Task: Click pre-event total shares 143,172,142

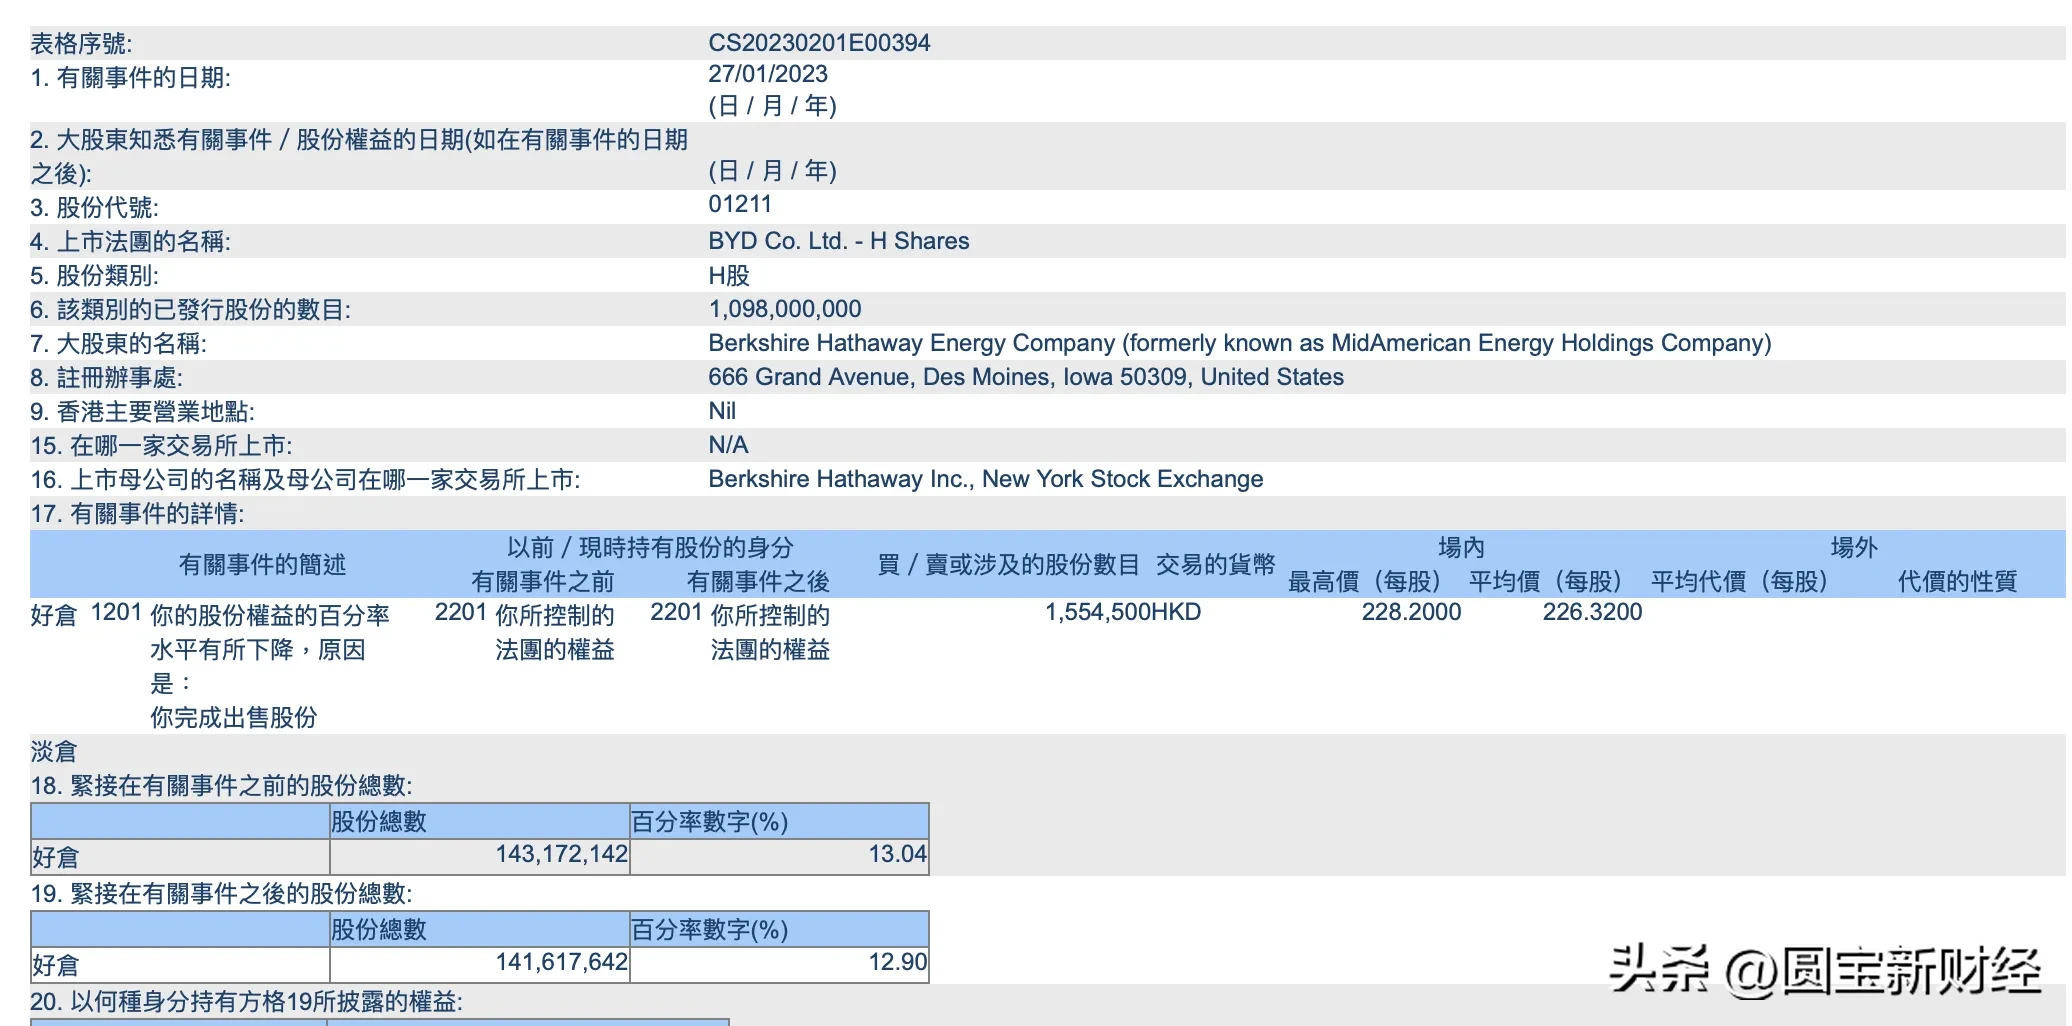Action: pos(562,854)
